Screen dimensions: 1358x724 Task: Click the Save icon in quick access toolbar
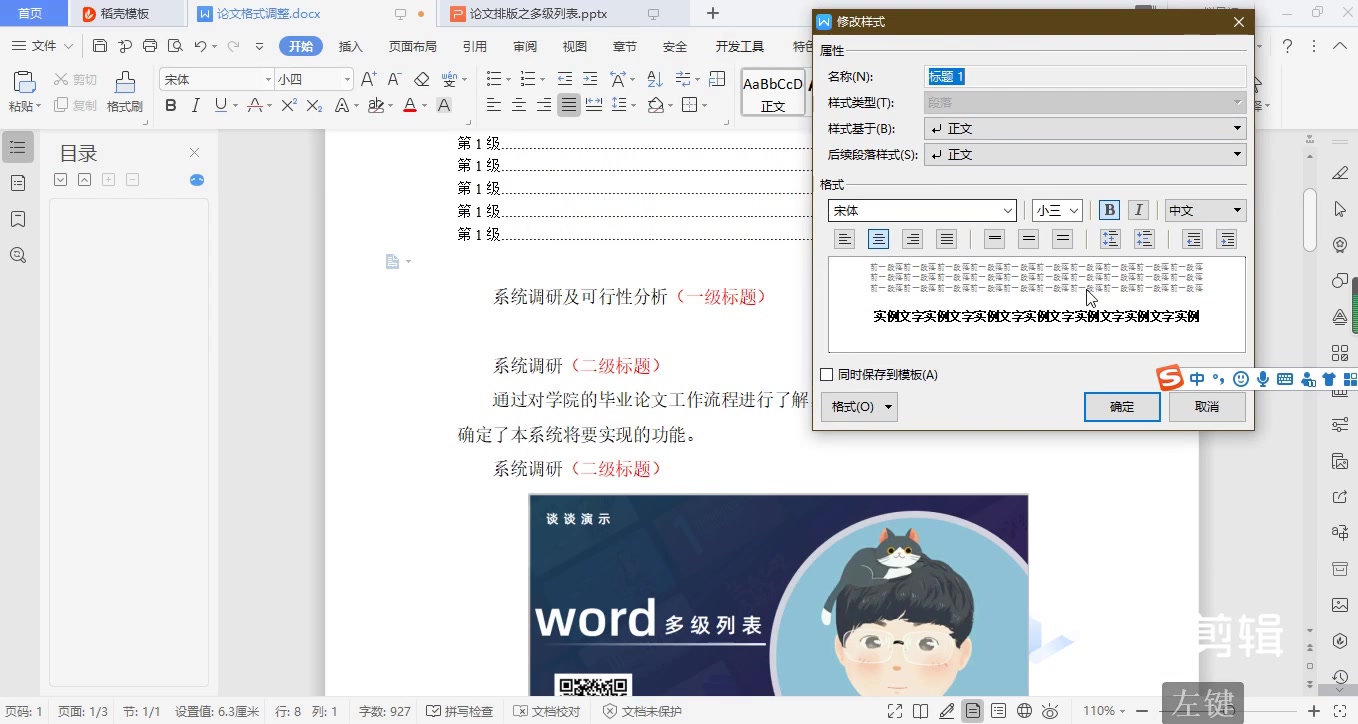click(100, 46)
